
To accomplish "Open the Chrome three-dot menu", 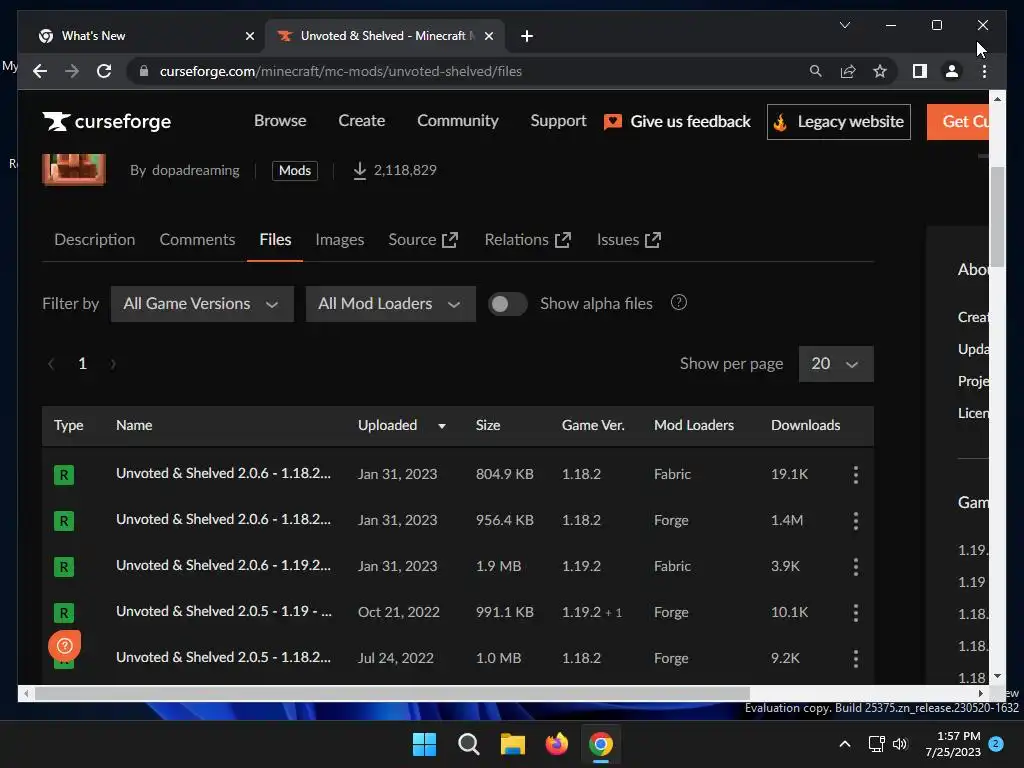I will (x=984, y=71).
